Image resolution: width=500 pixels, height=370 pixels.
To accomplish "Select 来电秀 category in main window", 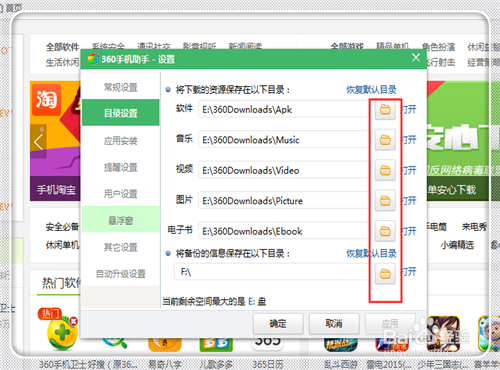I will pos(474,227).
